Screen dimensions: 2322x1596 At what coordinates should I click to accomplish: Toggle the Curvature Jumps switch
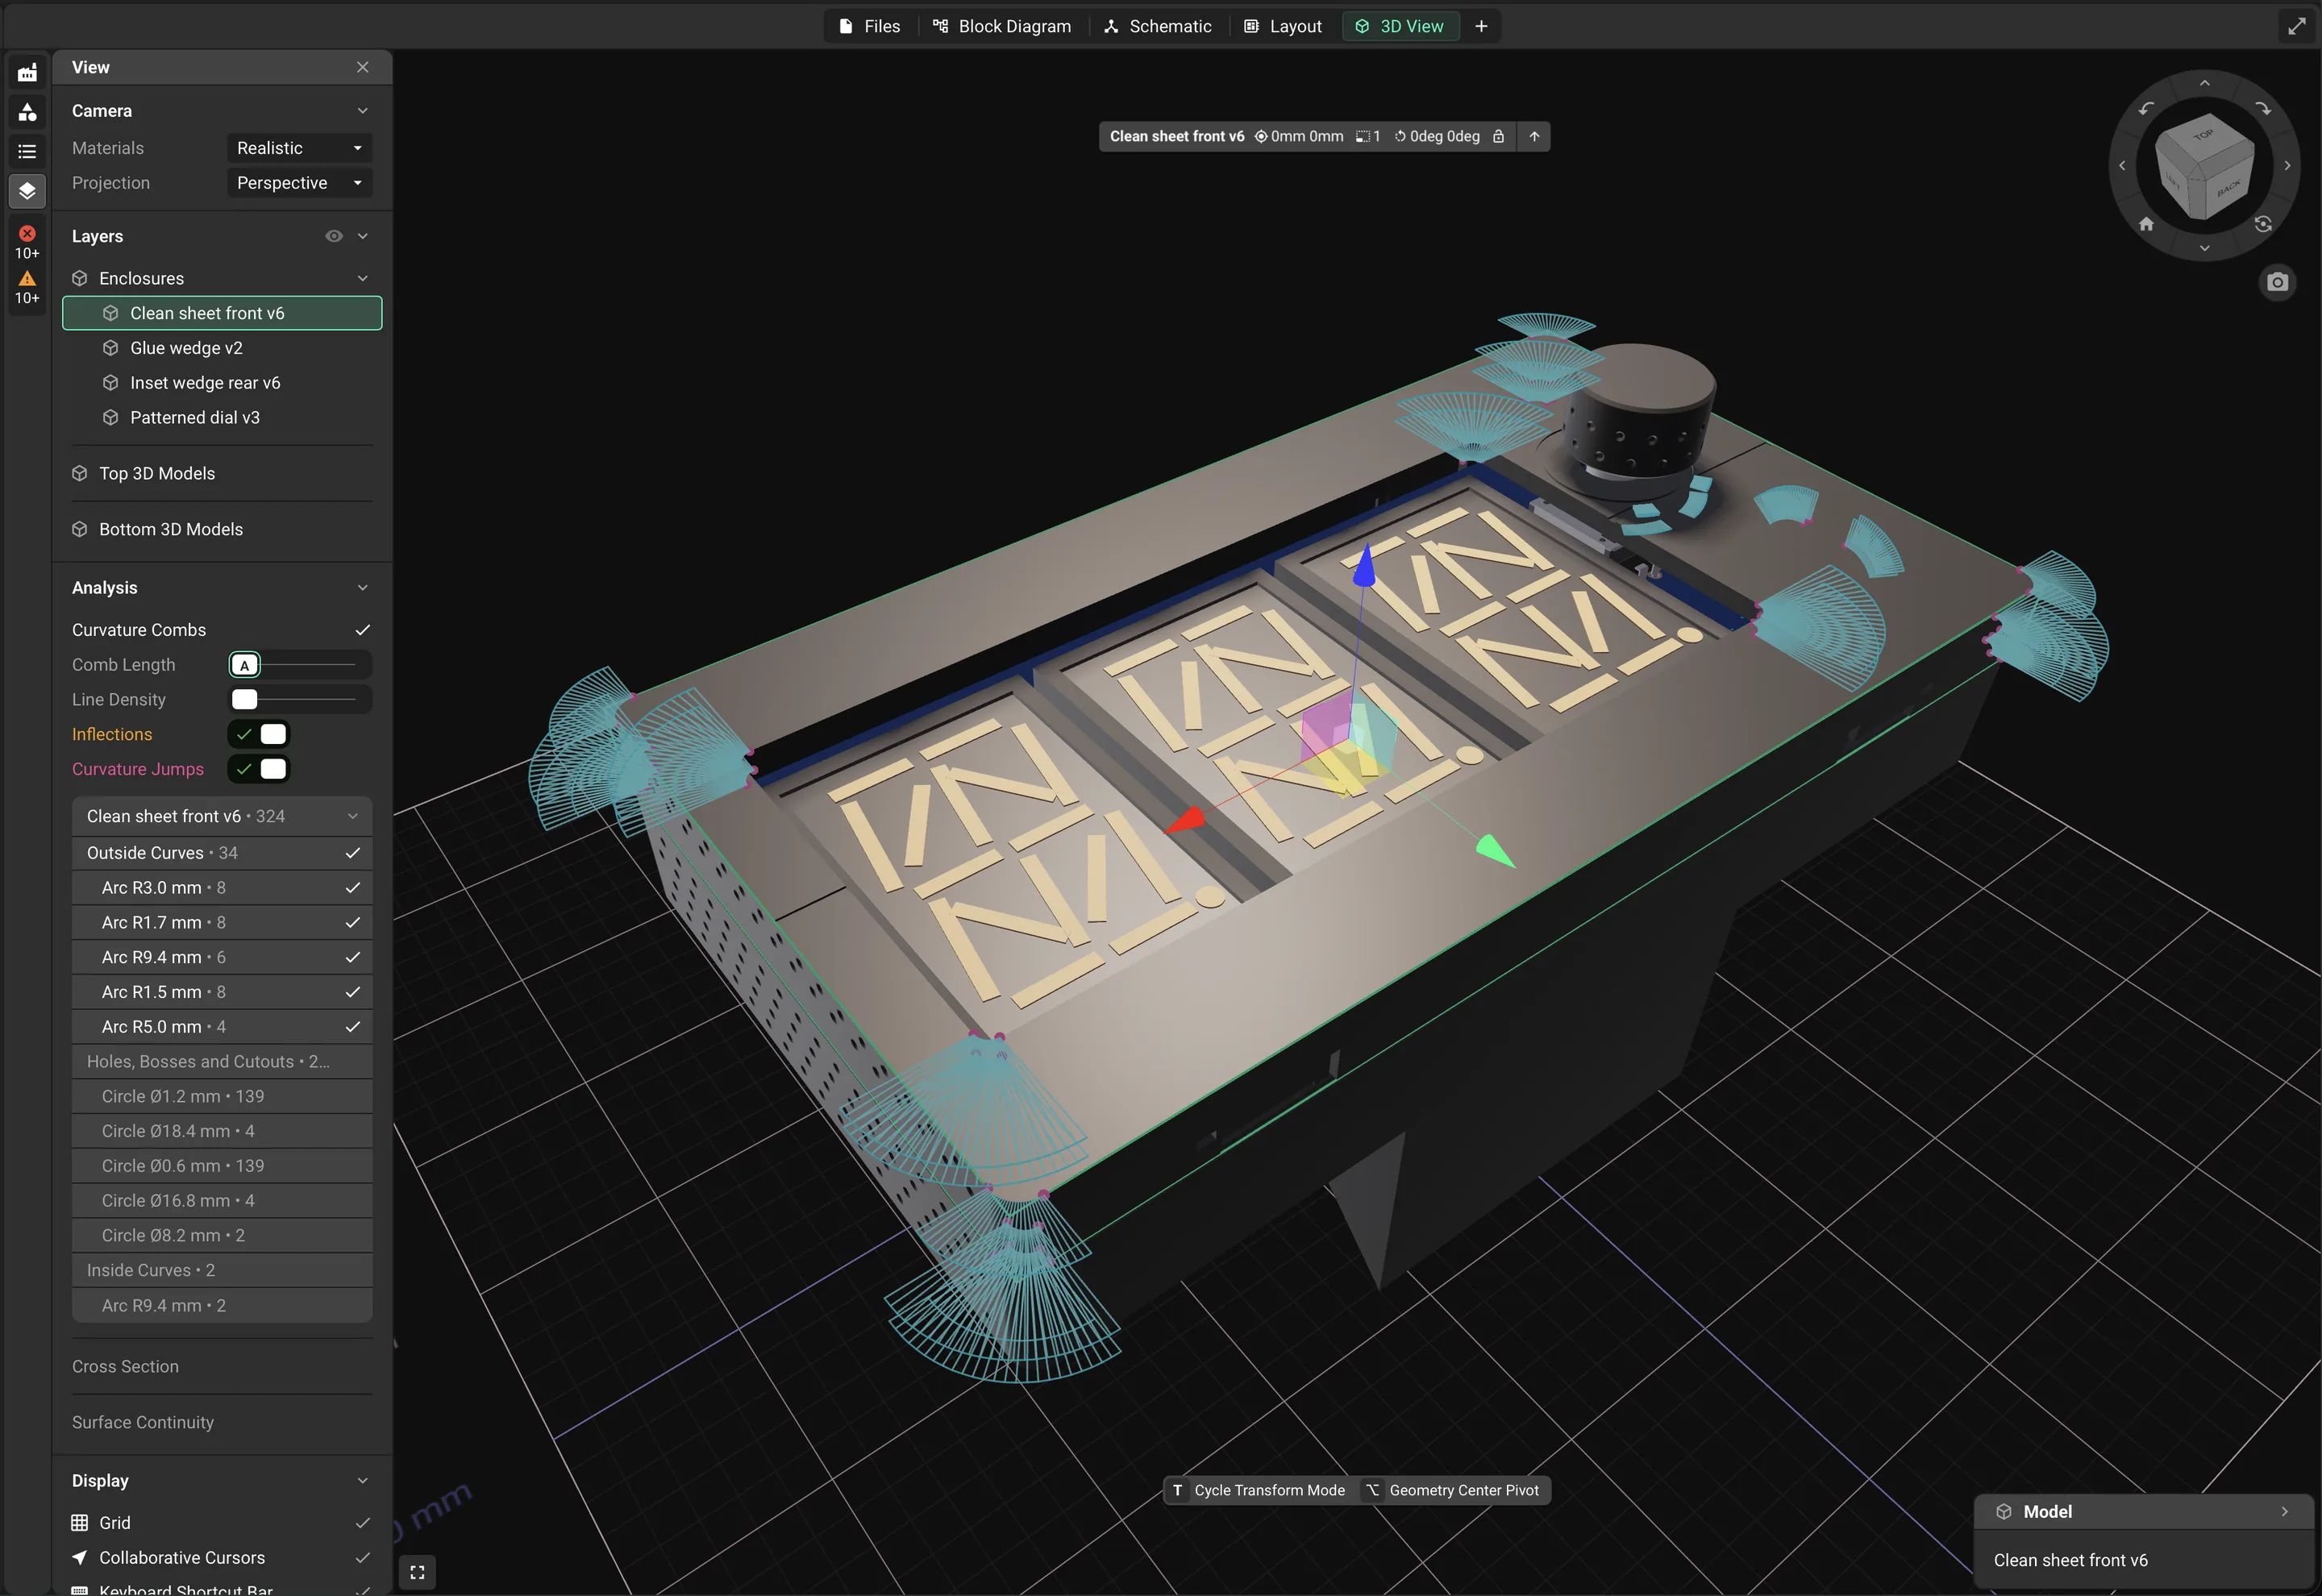(x=259, y=769)
